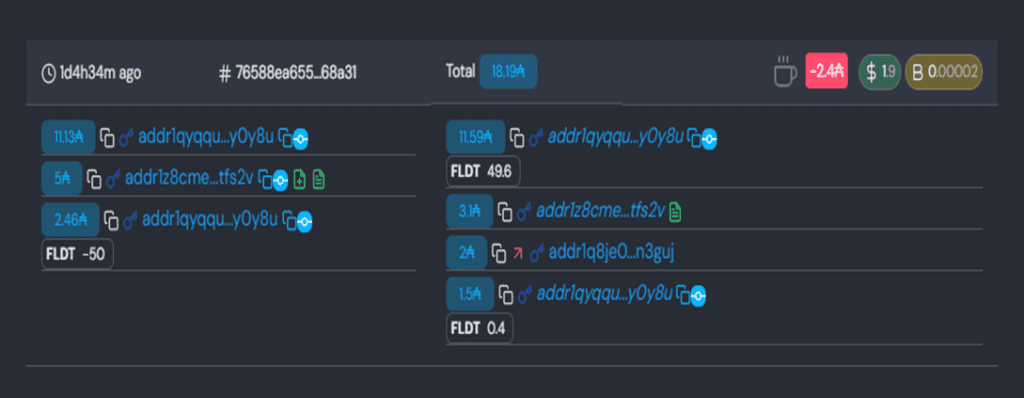Click the blue circle icon in the 11.59₳ row
Screen dimensions: 1024x398
[709, 139]
